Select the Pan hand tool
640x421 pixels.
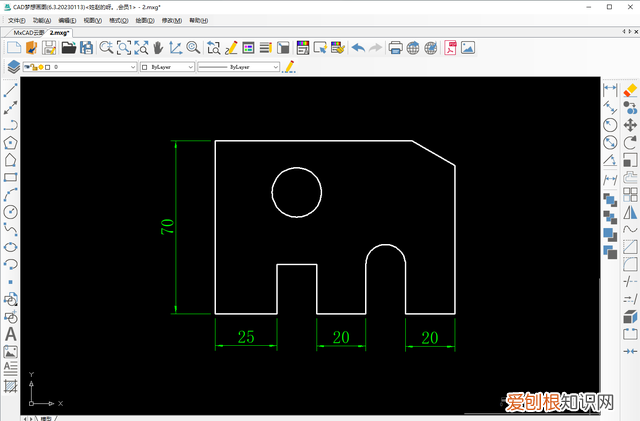(x=158, y=47)
